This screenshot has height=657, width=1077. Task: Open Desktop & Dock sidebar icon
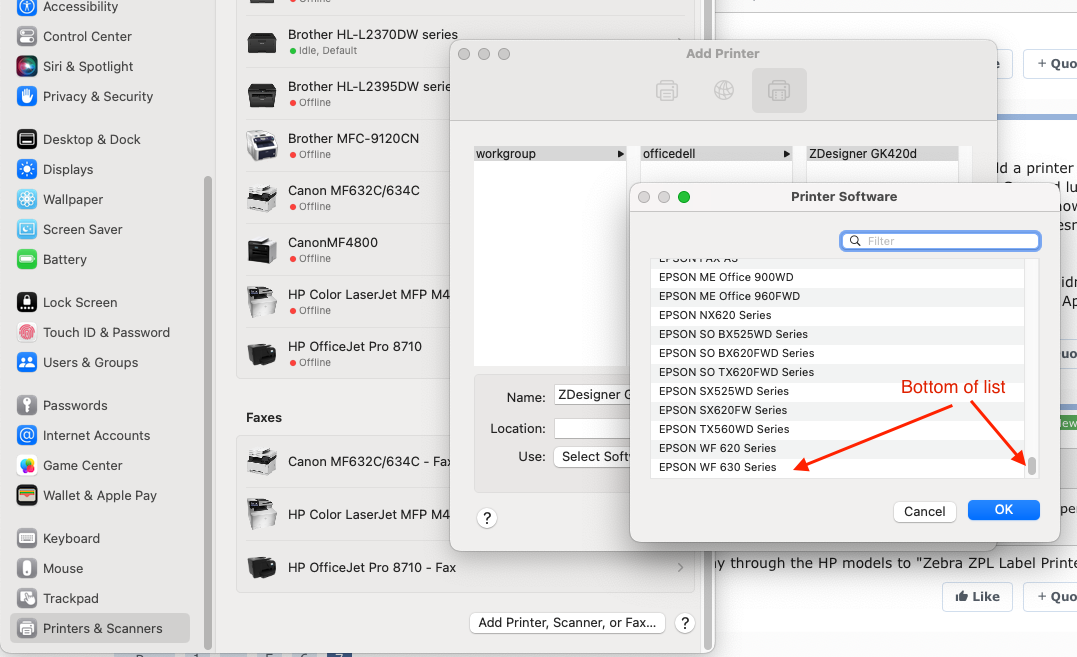click(27, 139)
